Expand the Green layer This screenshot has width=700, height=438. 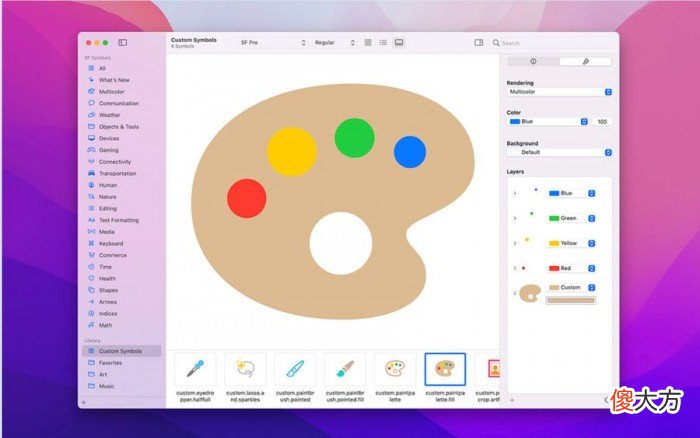click(x=515, y=218)
